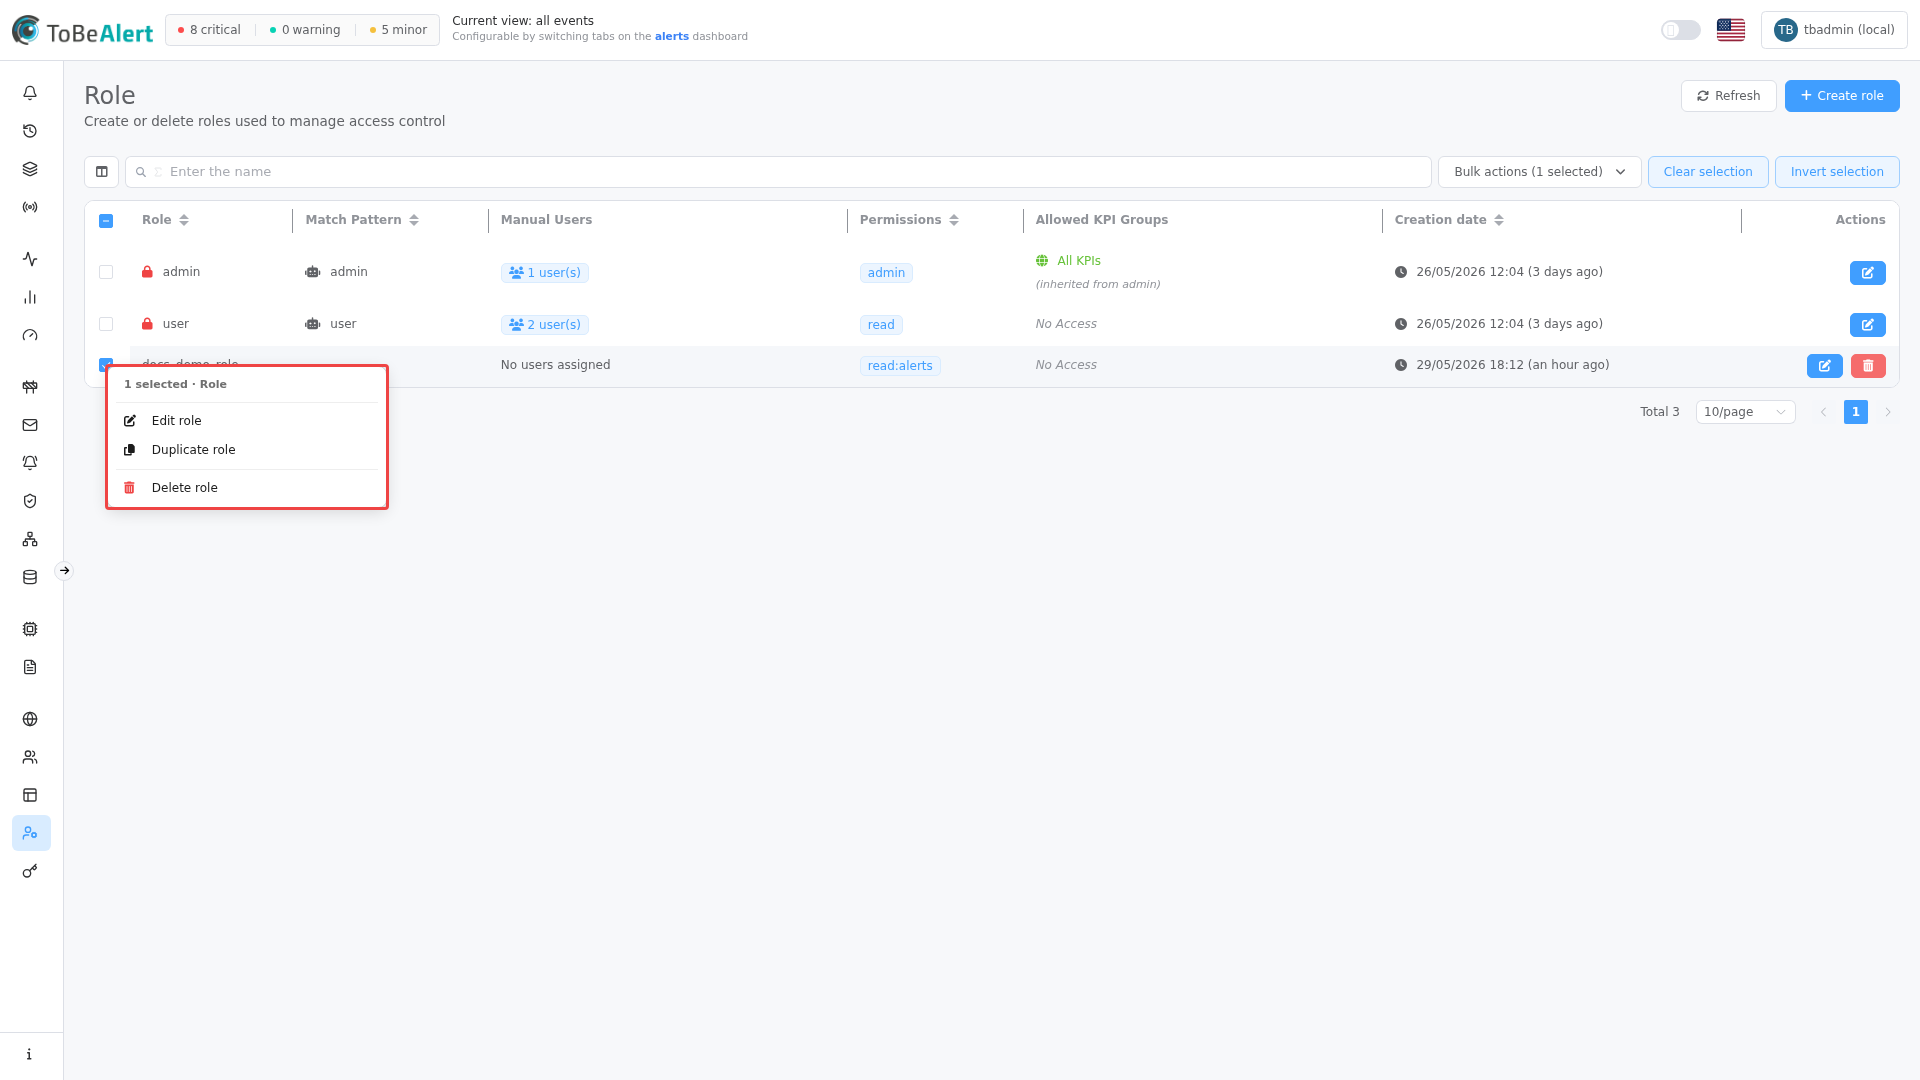Go to page 1 in pagination
This screenshot has height=1080, width=1920.
[1855, 412]
